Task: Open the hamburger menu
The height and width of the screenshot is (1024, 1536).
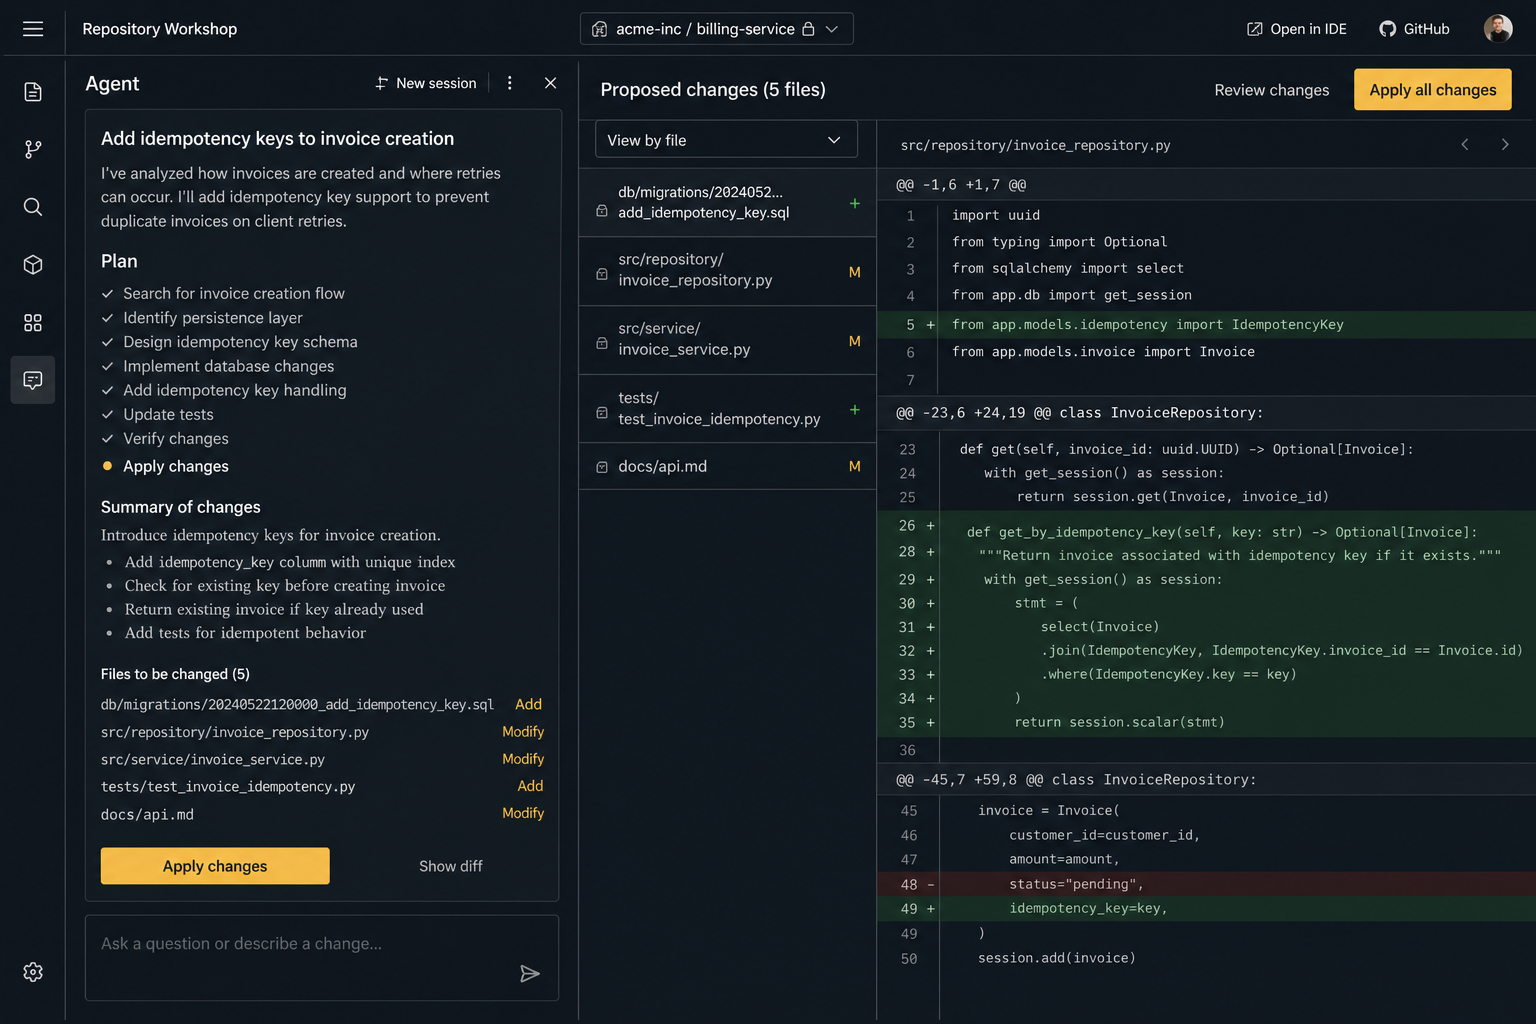Action: pos(33,29)
